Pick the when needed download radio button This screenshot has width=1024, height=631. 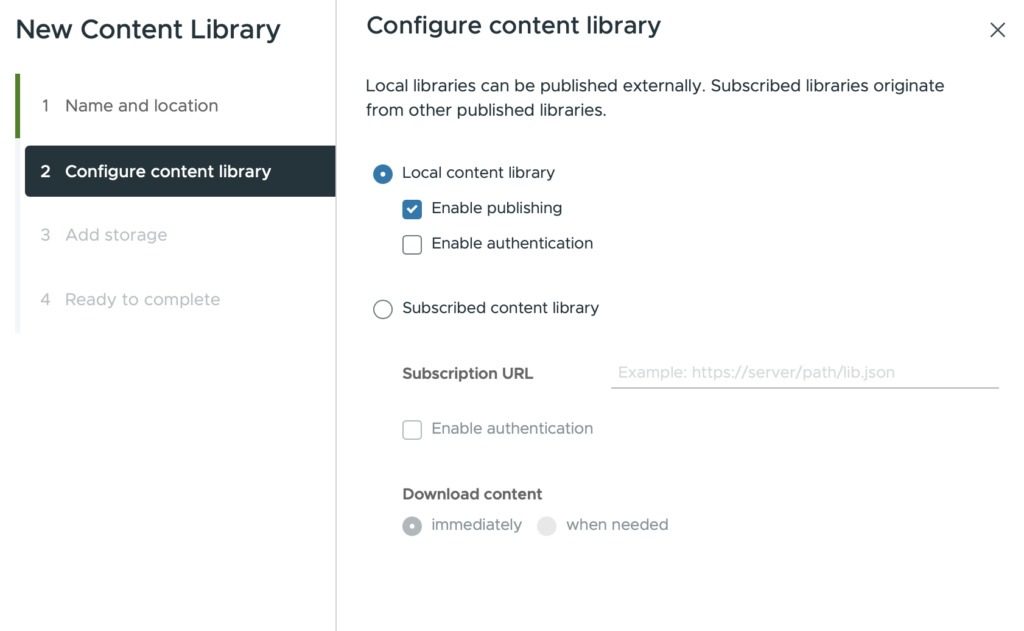click(546, 526)
